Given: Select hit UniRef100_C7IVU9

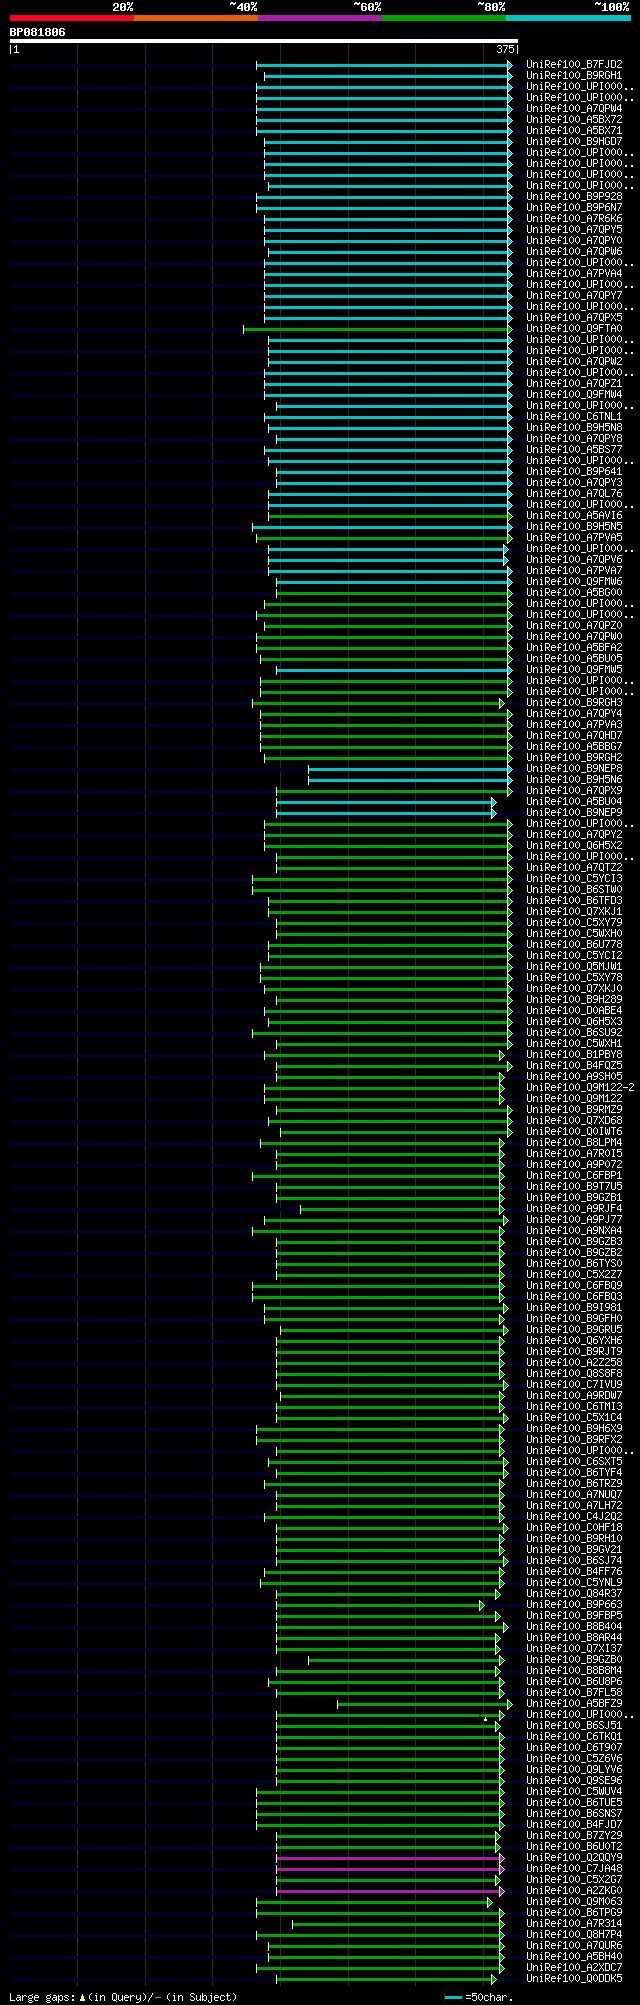Looking at the screenshot, I should click(x=574, y=1384).
